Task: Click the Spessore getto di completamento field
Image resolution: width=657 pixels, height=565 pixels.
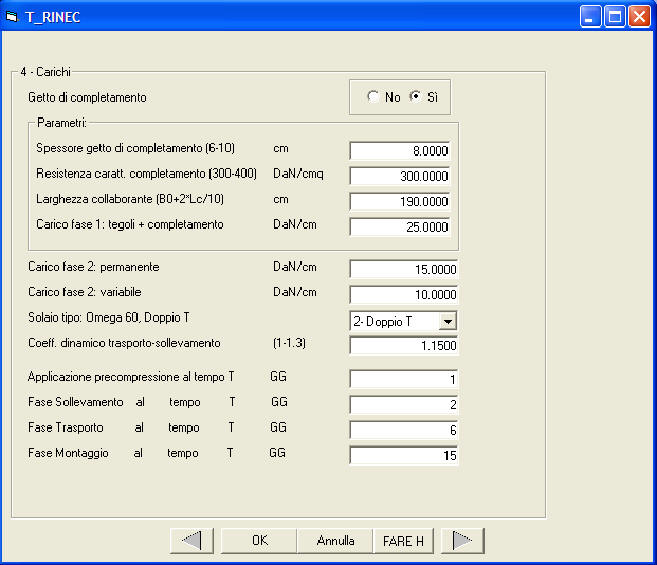Action: pos(400,150)
